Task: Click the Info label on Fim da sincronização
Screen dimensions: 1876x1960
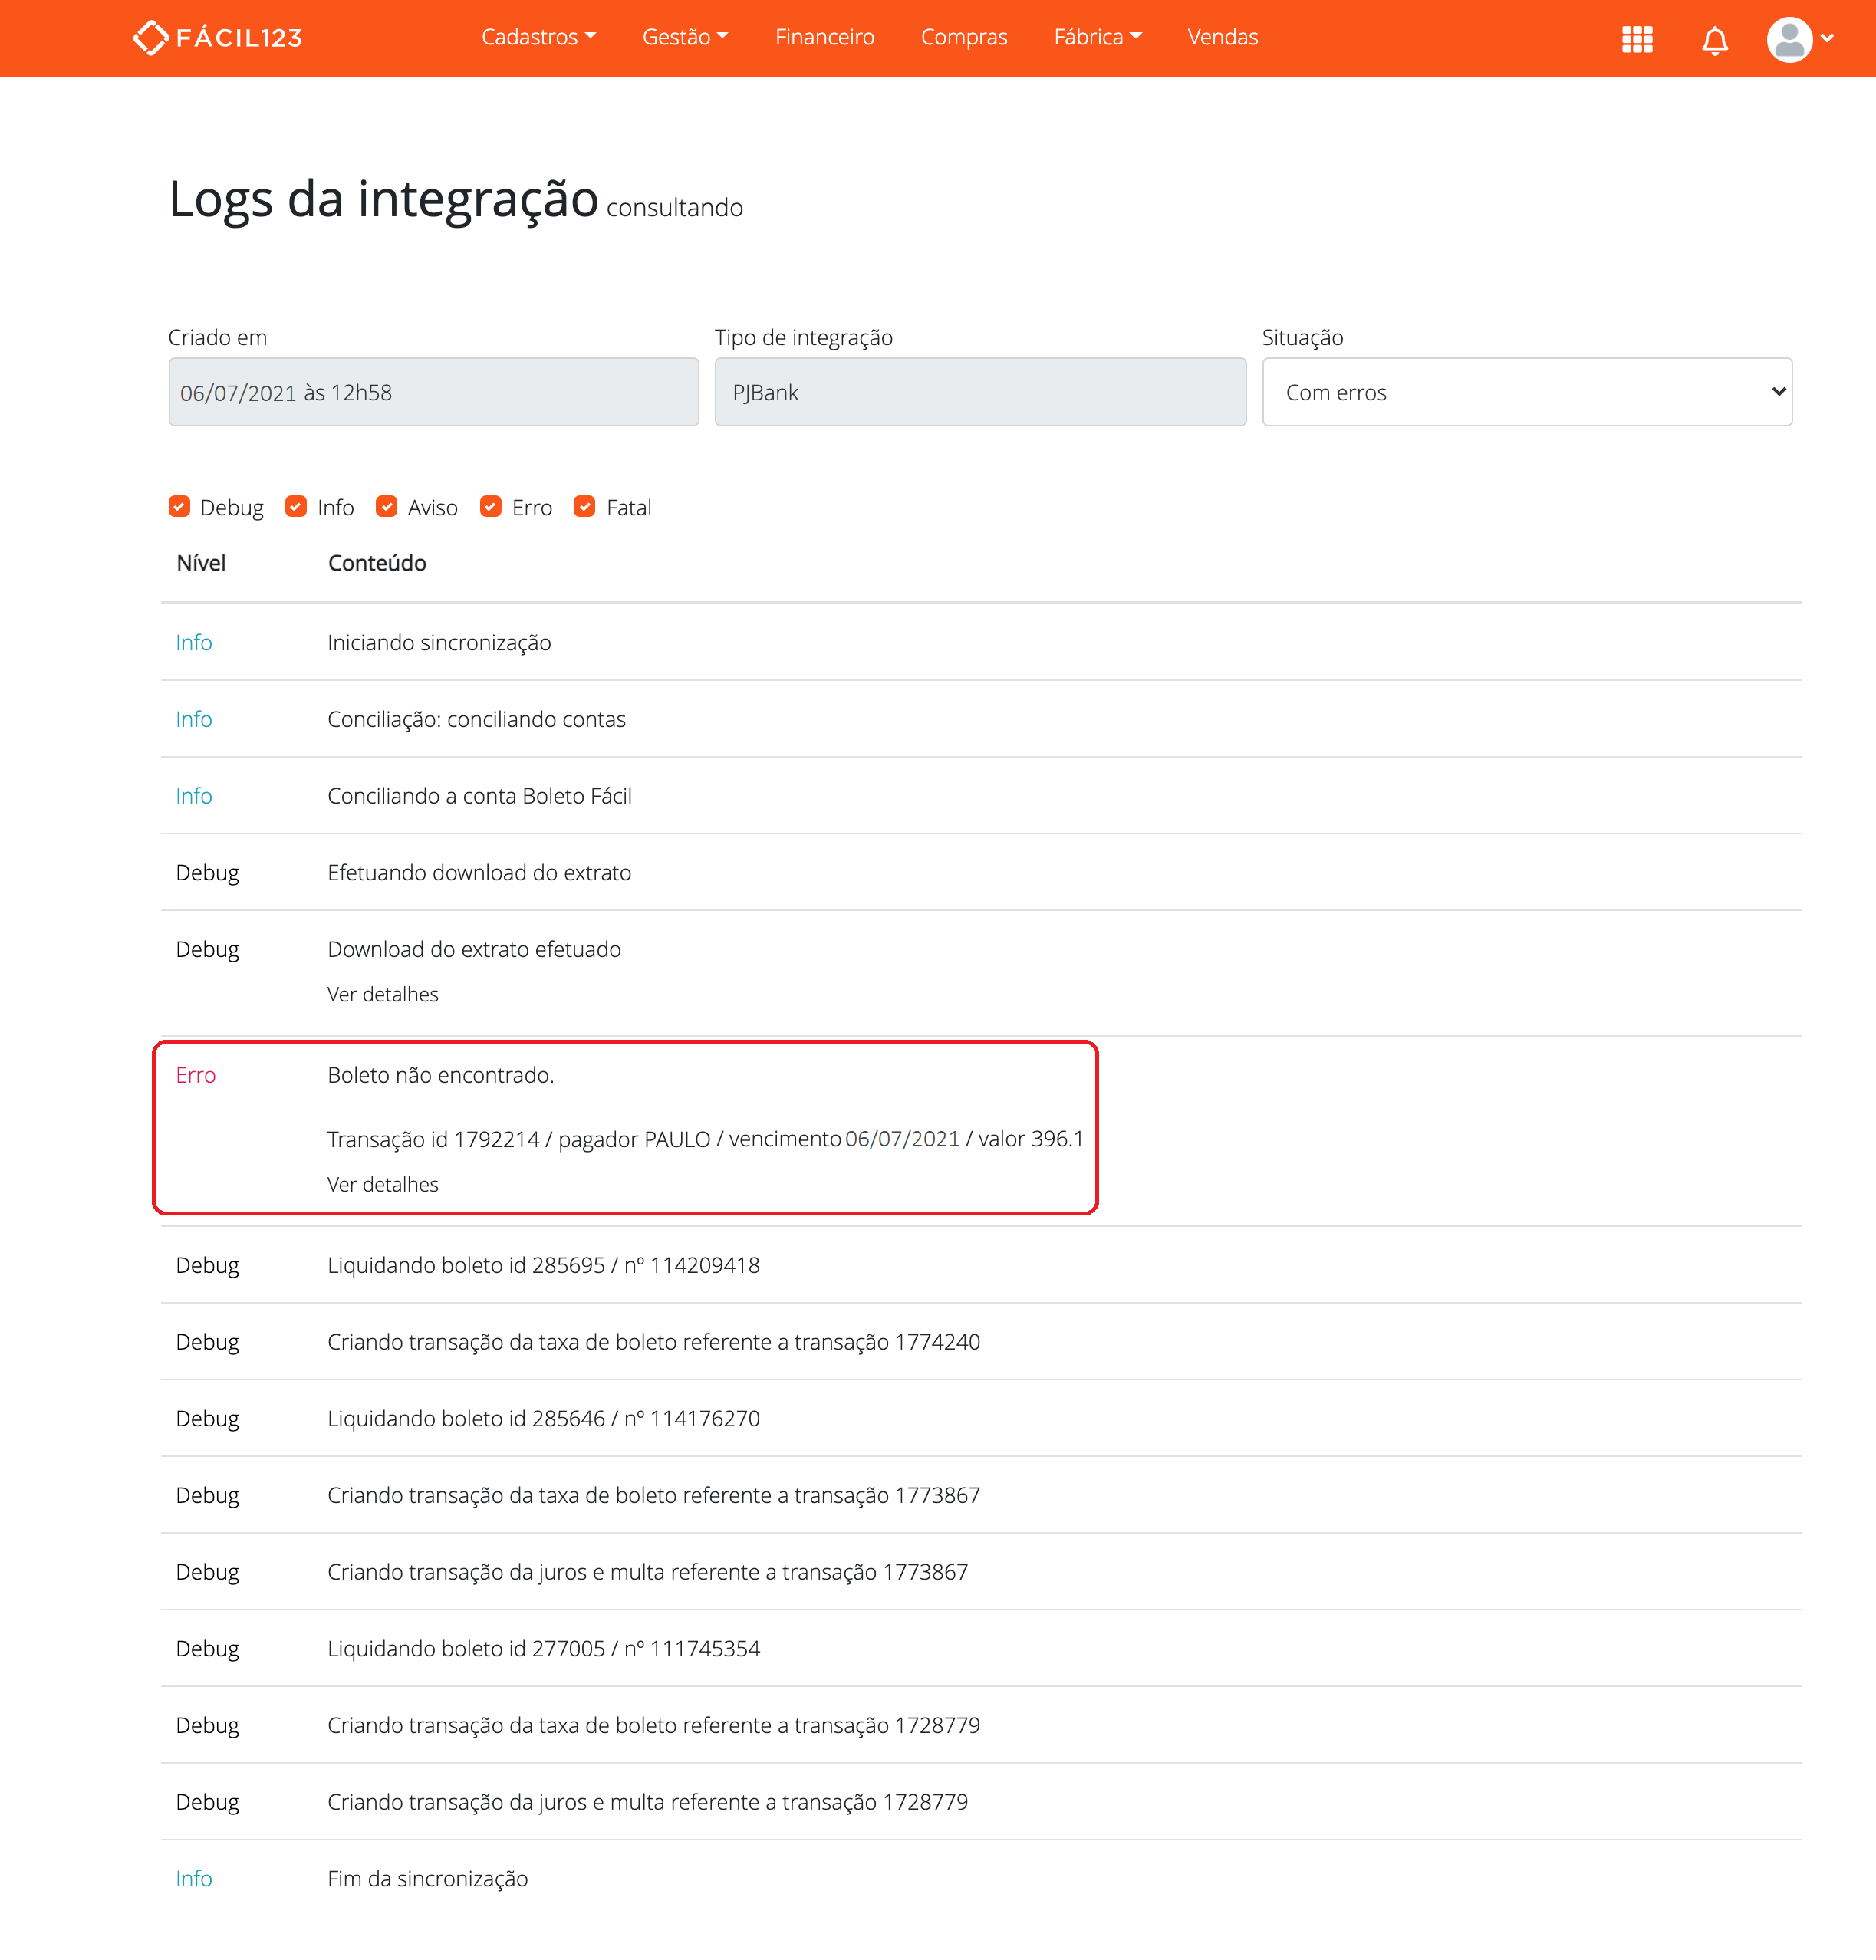Action: pos(193,1878)
